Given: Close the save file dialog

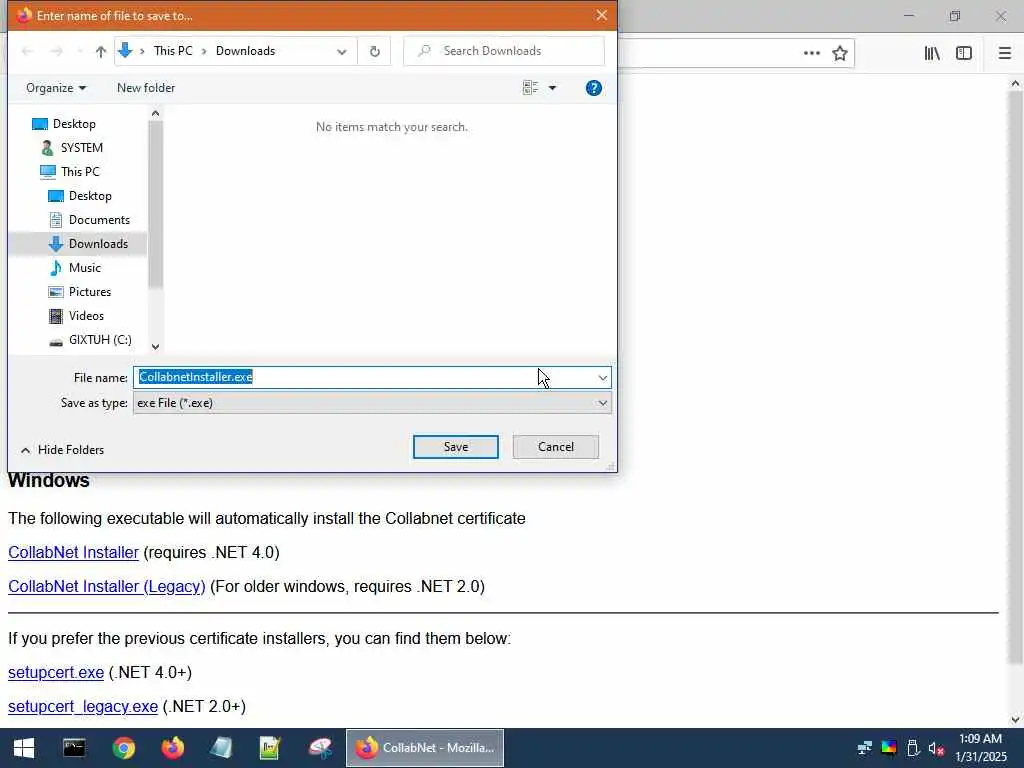Looking at the screenshot, I should pyautogui.click(x=601, y=15).
